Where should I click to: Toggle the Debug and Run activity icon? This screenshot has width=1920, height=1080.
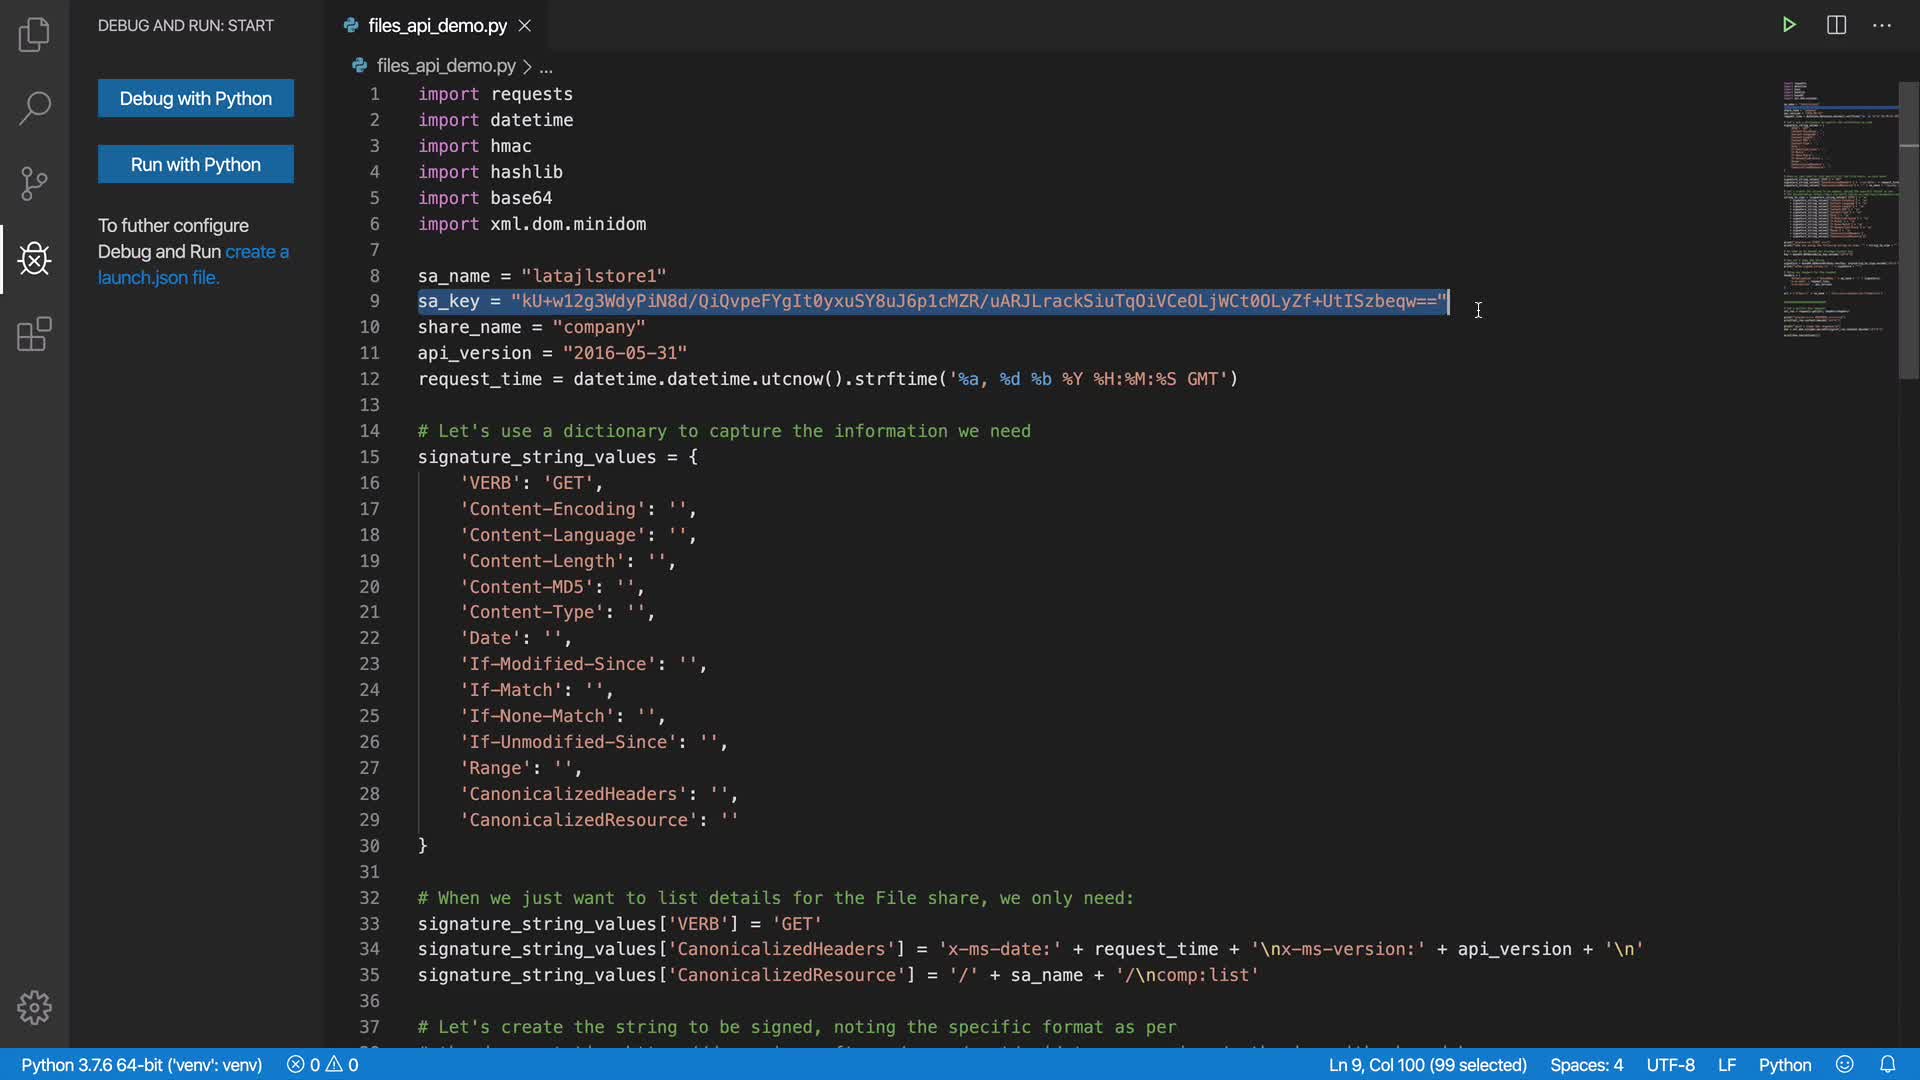pos(34,259)
